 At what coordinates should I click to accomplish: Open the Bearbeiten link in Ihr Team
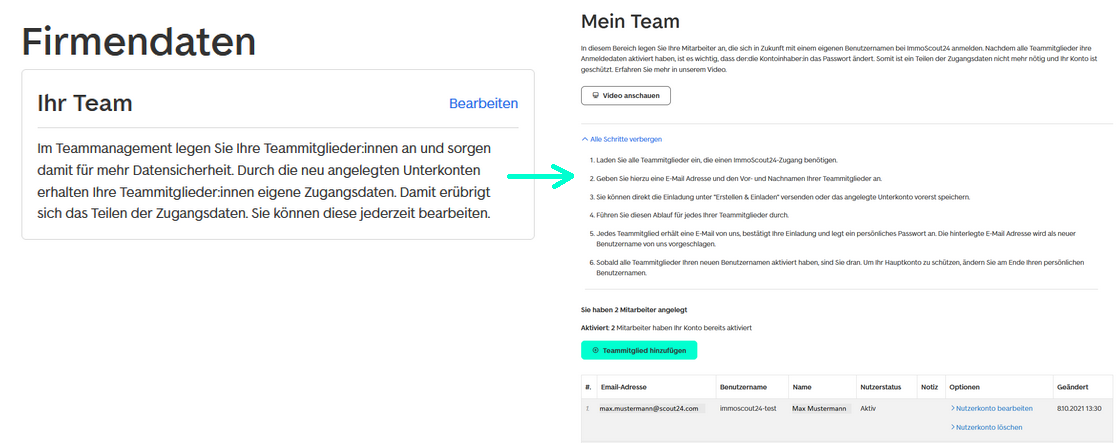483,103
